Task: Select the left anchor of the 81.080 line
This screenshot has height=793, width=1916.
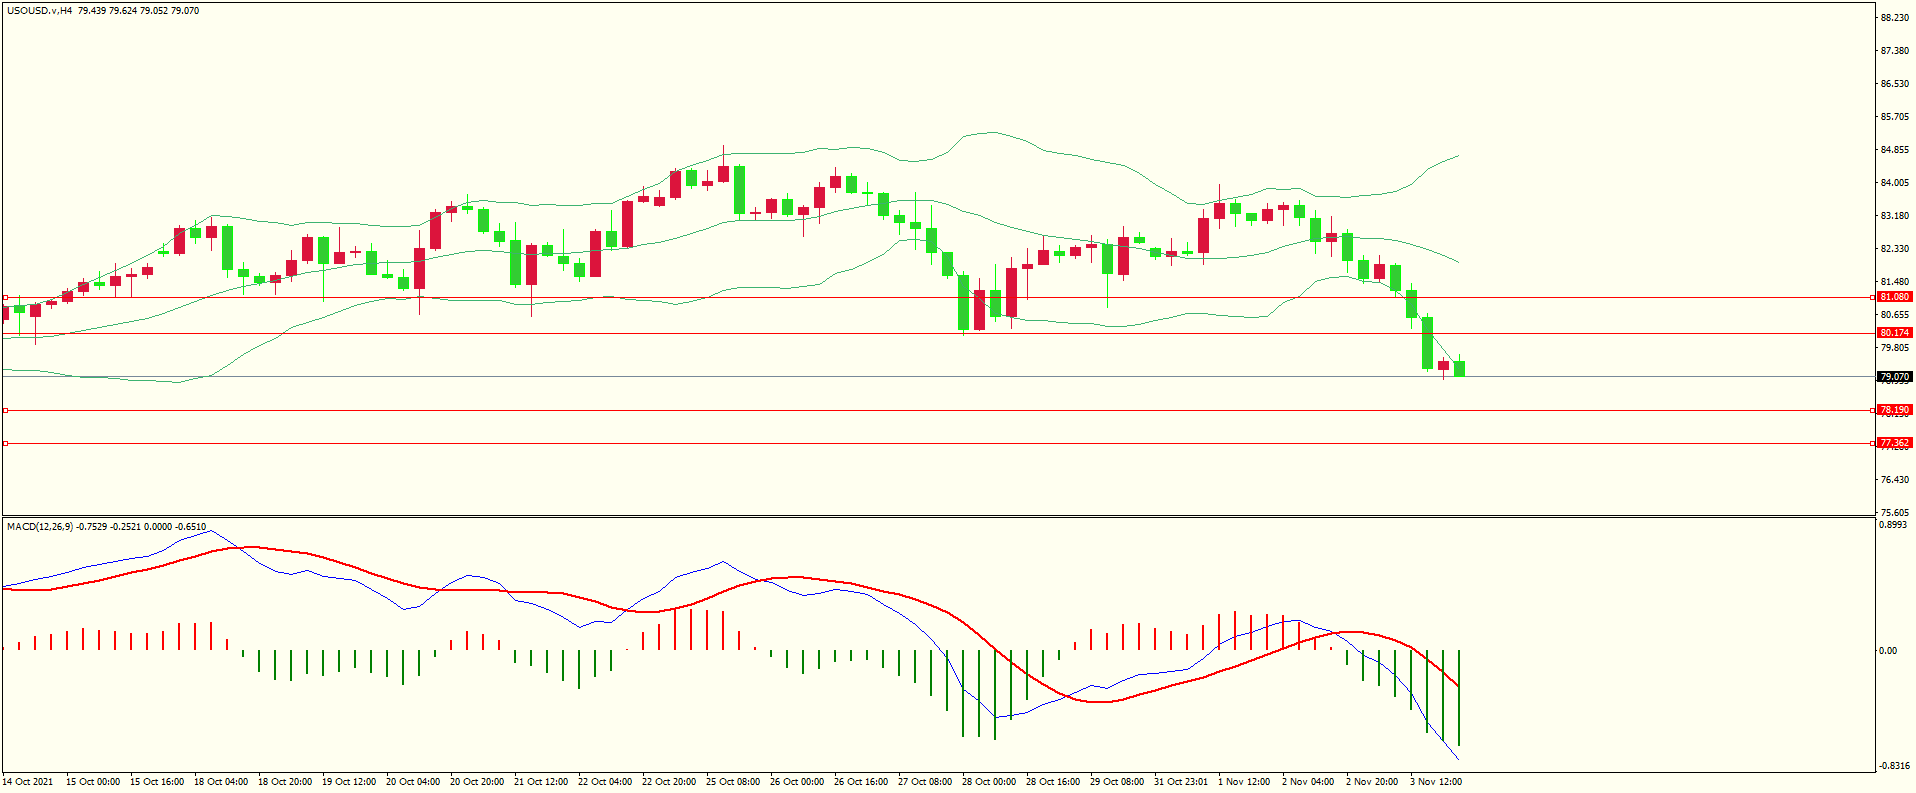Action: (x=5, y=297)
